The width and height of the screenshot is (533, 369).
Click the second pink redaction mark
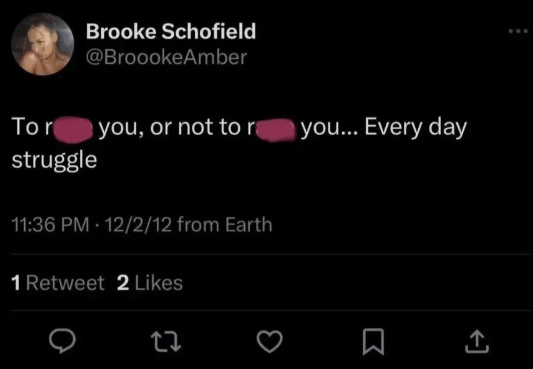[x=275, y=130]
